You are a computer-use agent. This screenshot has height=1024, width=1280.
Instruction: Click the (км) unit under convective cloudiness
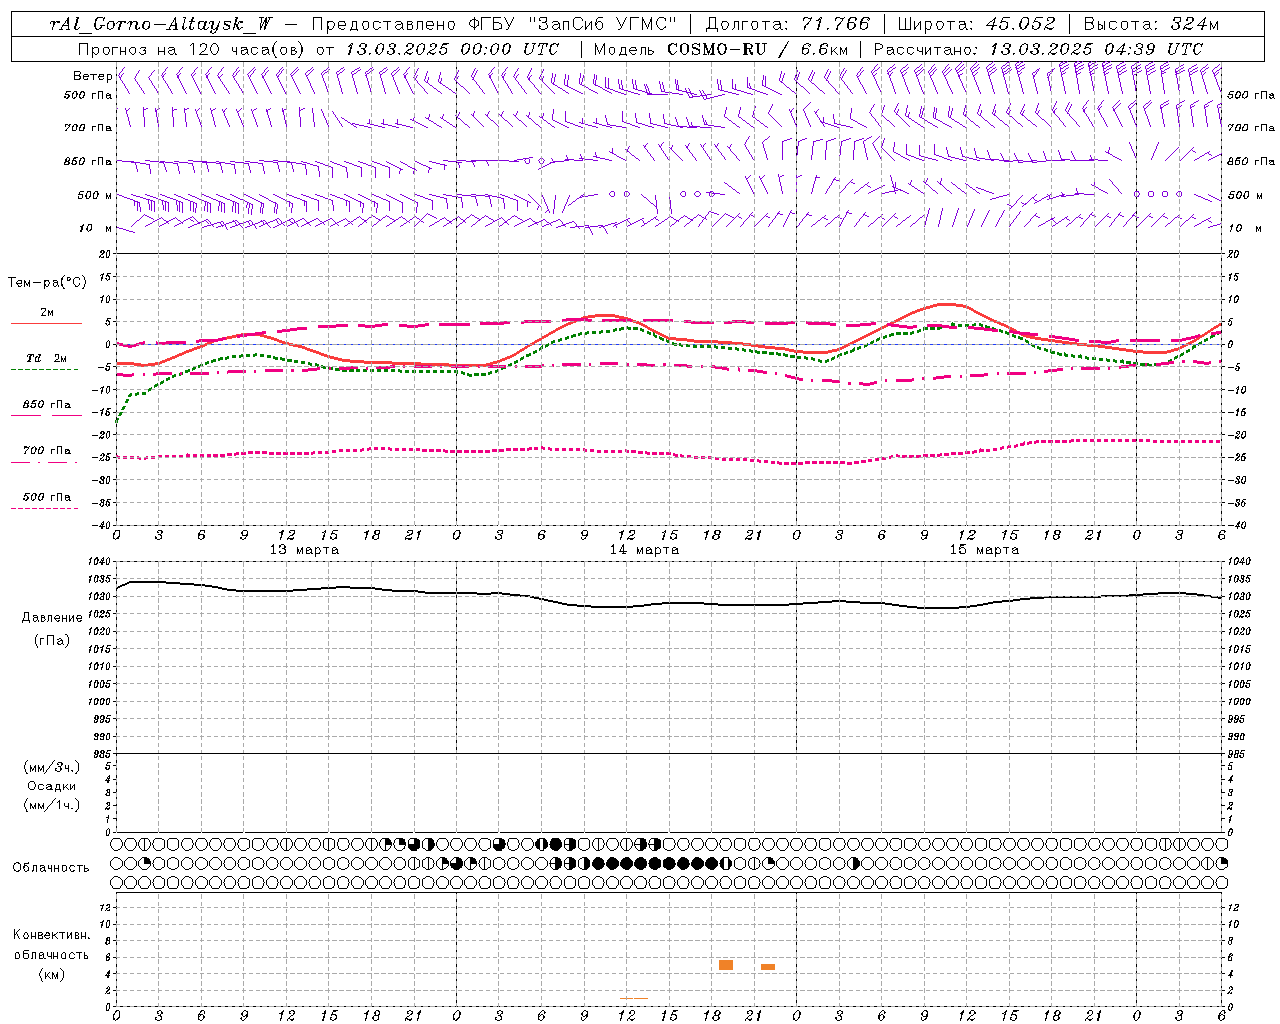click(x=51, y=974)
